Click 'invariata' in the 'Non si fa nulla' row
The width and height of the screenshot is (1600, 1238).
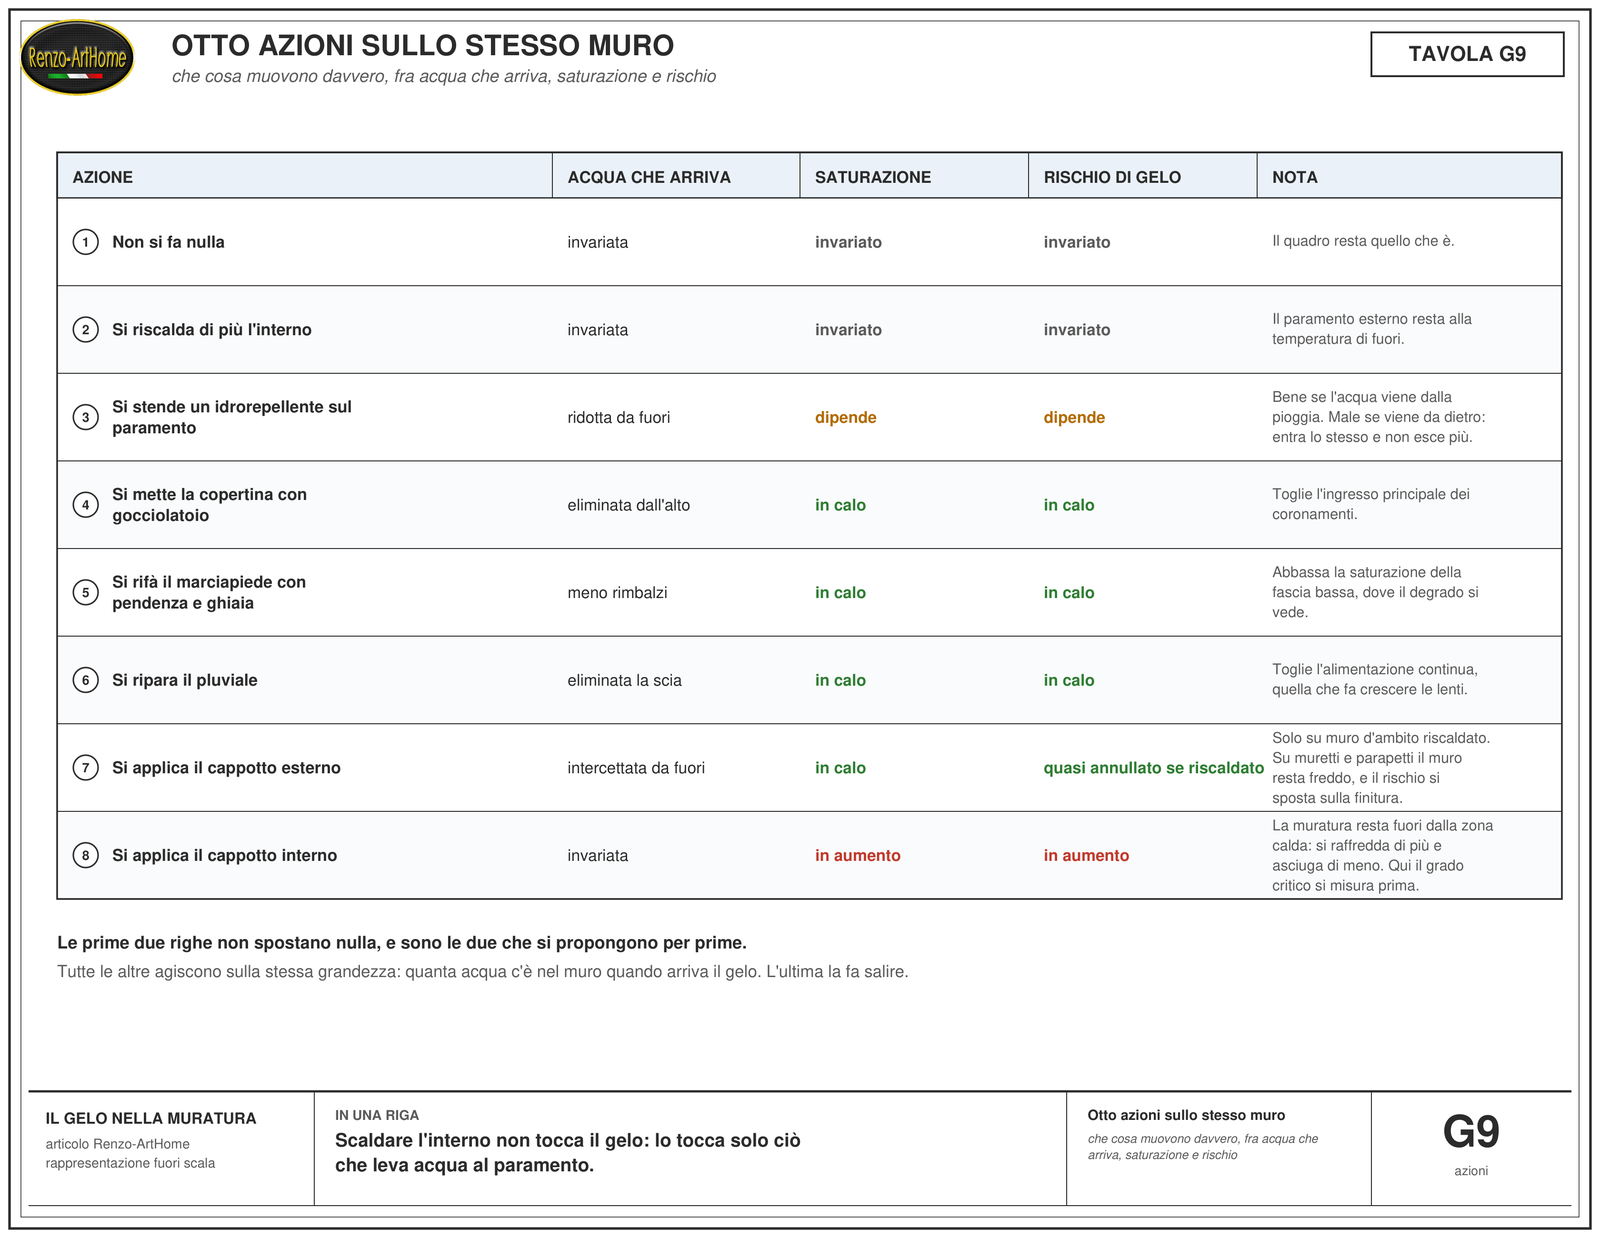598,242
